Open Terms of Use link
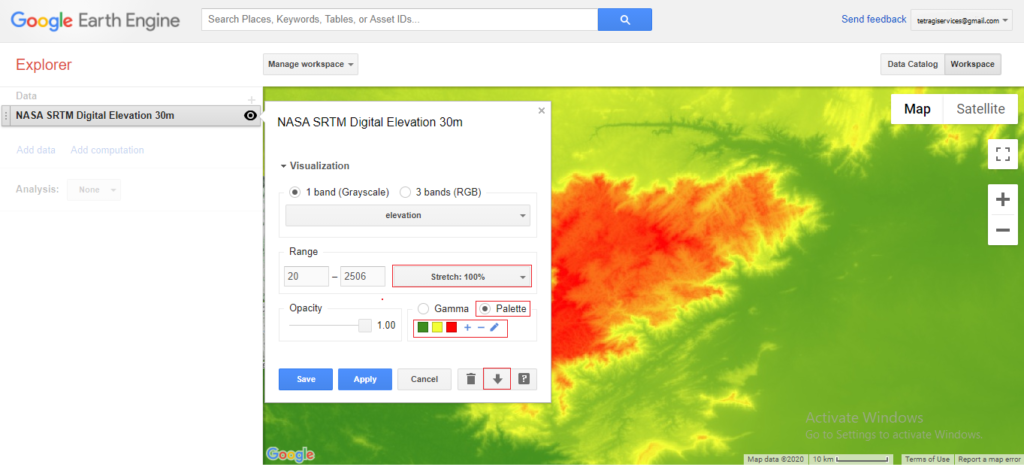Image resolution: width=1024 pixels, height=467 pixels. click(927, 459)
